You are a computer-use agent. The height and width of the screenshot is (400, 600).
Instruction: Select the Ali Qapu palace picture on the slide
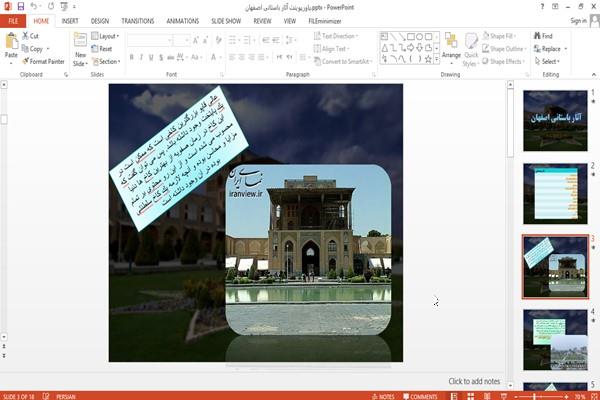(x=308, y=250)
